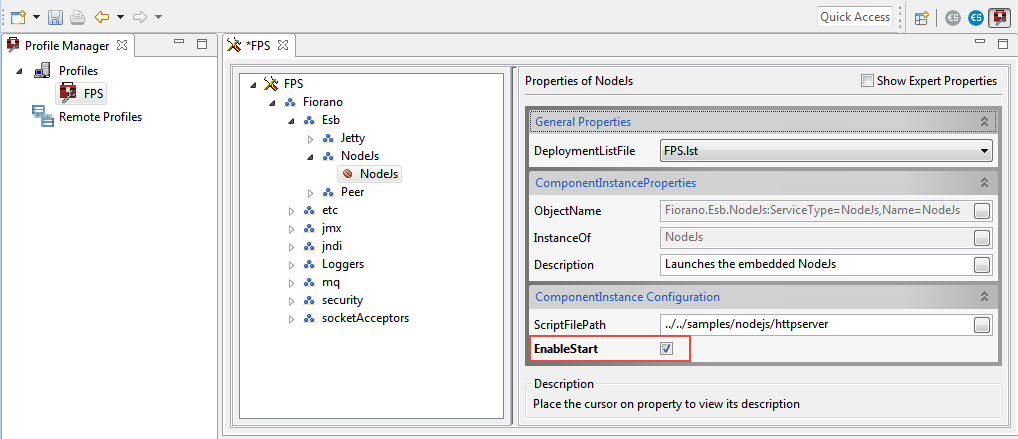Click the ComponentInstanceProperties header link
The image size is (1018, 439).
coord(615,183)
